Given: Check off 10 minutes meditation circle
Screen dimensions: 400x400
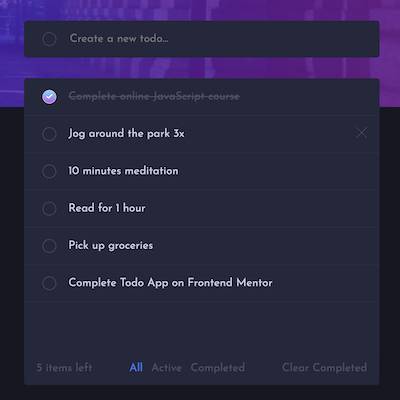Looking at the screenshot, I should pyautogui.click(x=49, y=171).
